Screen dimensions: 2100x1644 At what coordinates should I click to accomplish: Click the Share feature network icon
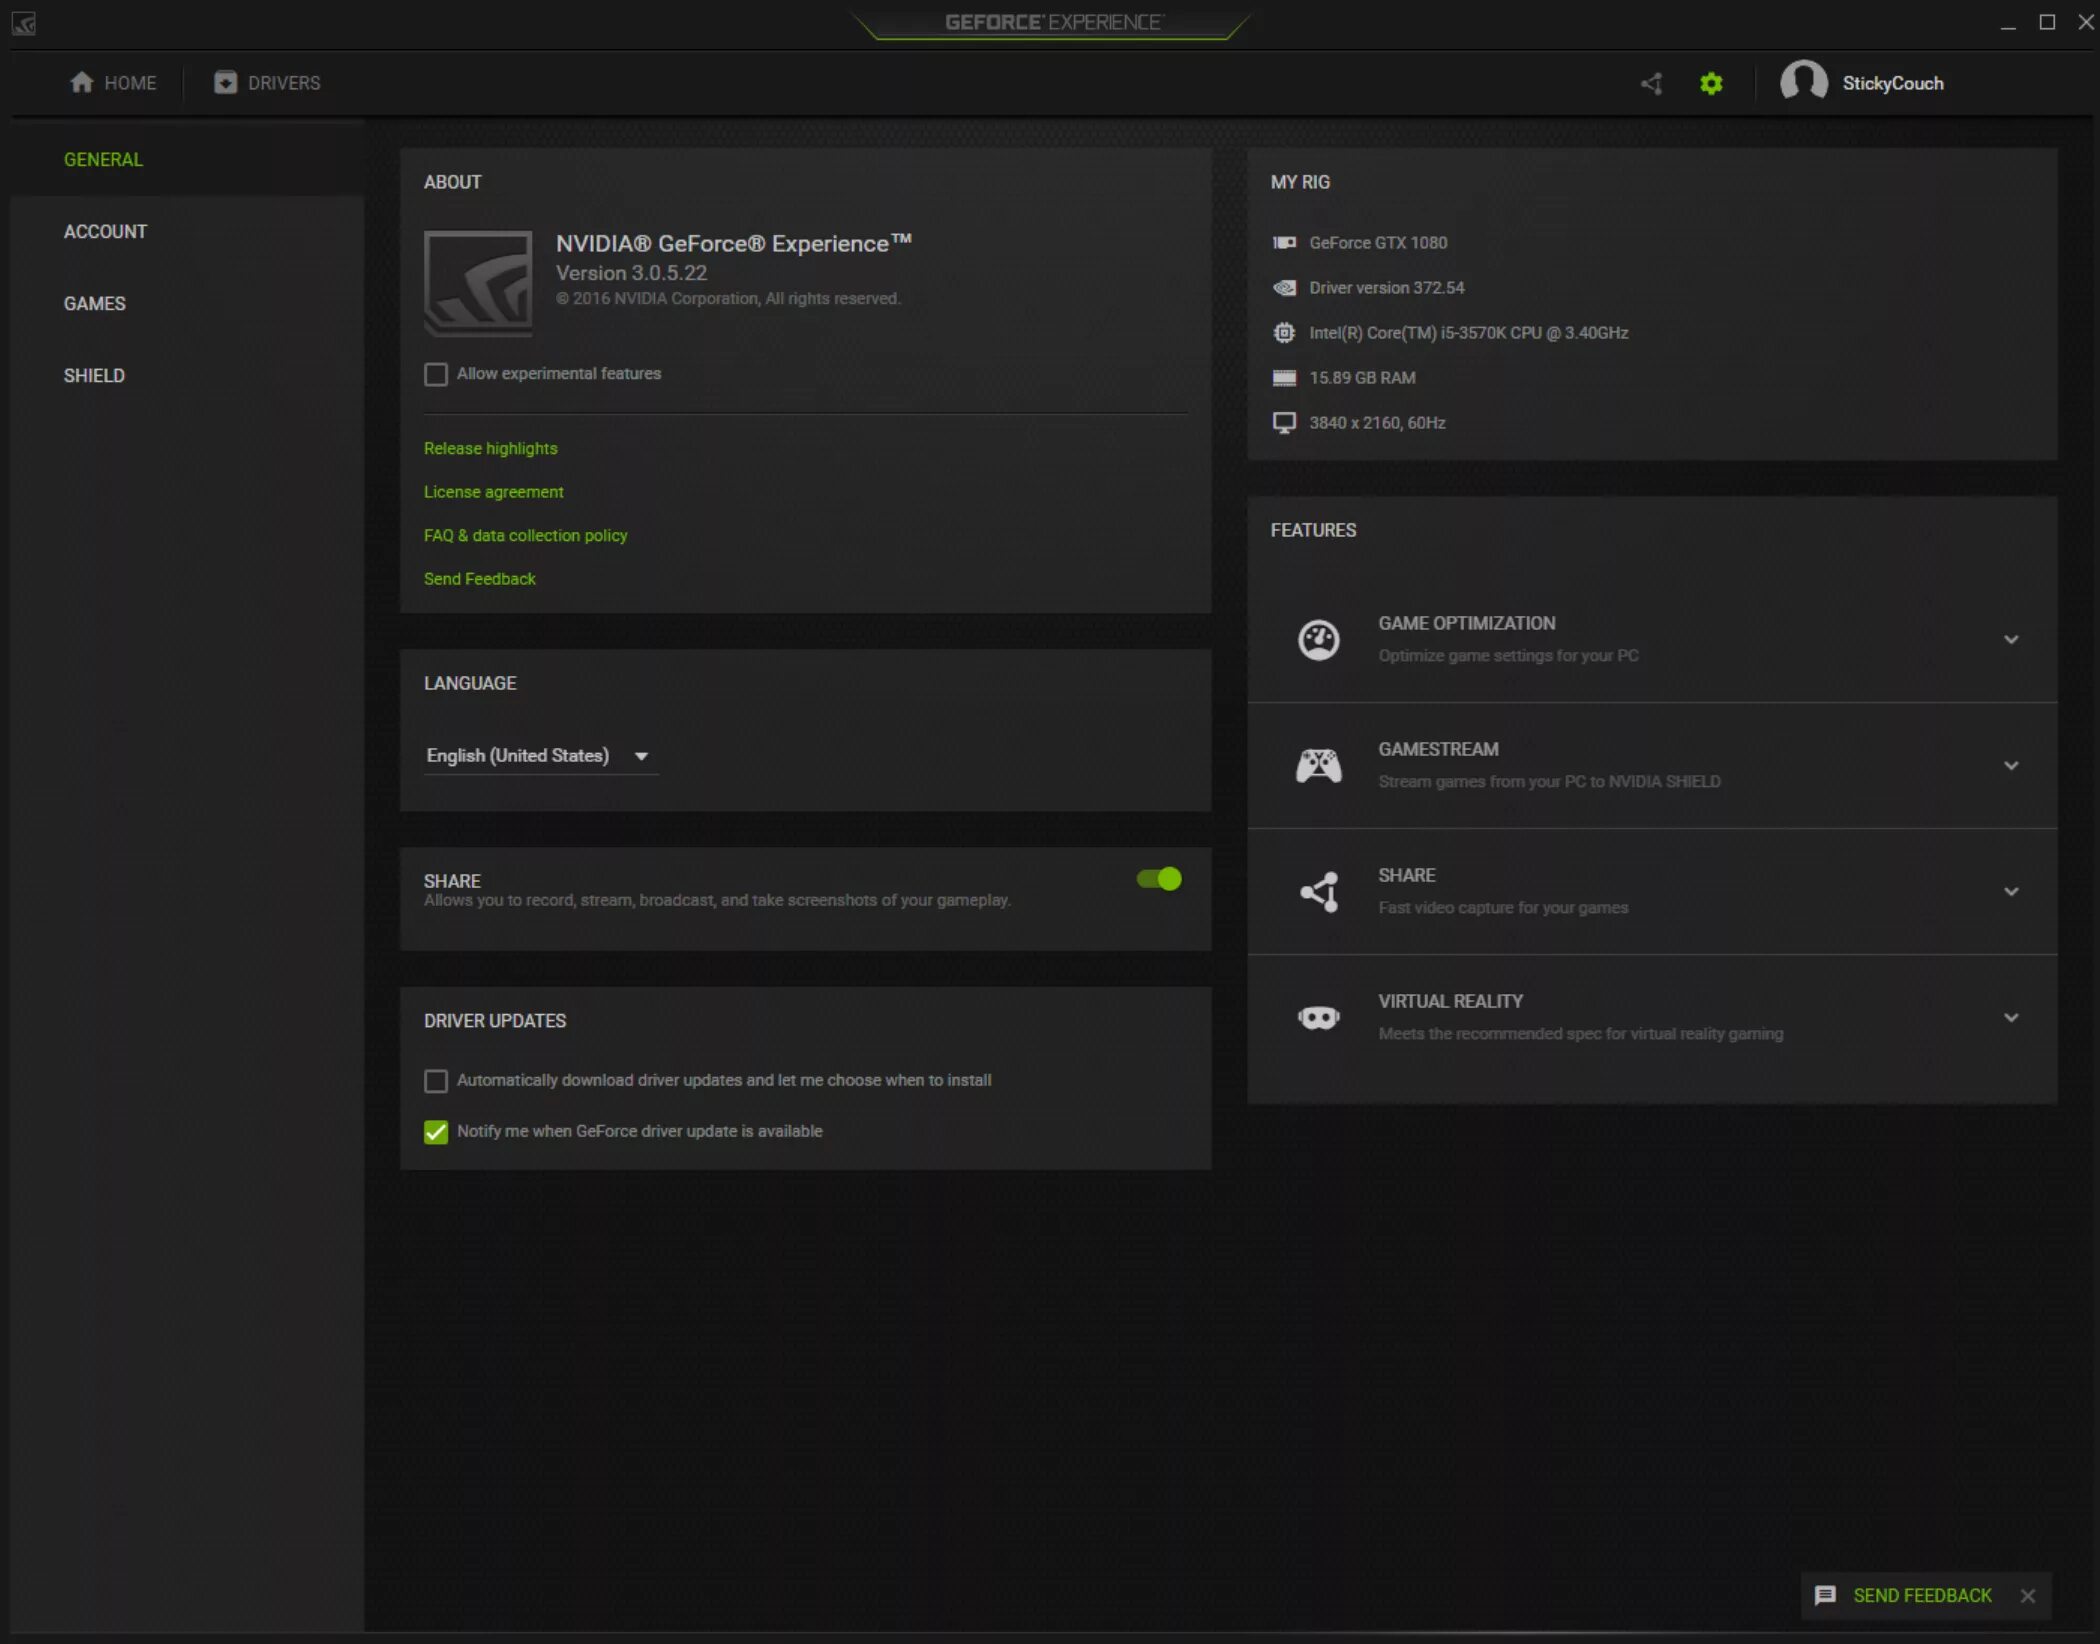(x=1318, y=892)
